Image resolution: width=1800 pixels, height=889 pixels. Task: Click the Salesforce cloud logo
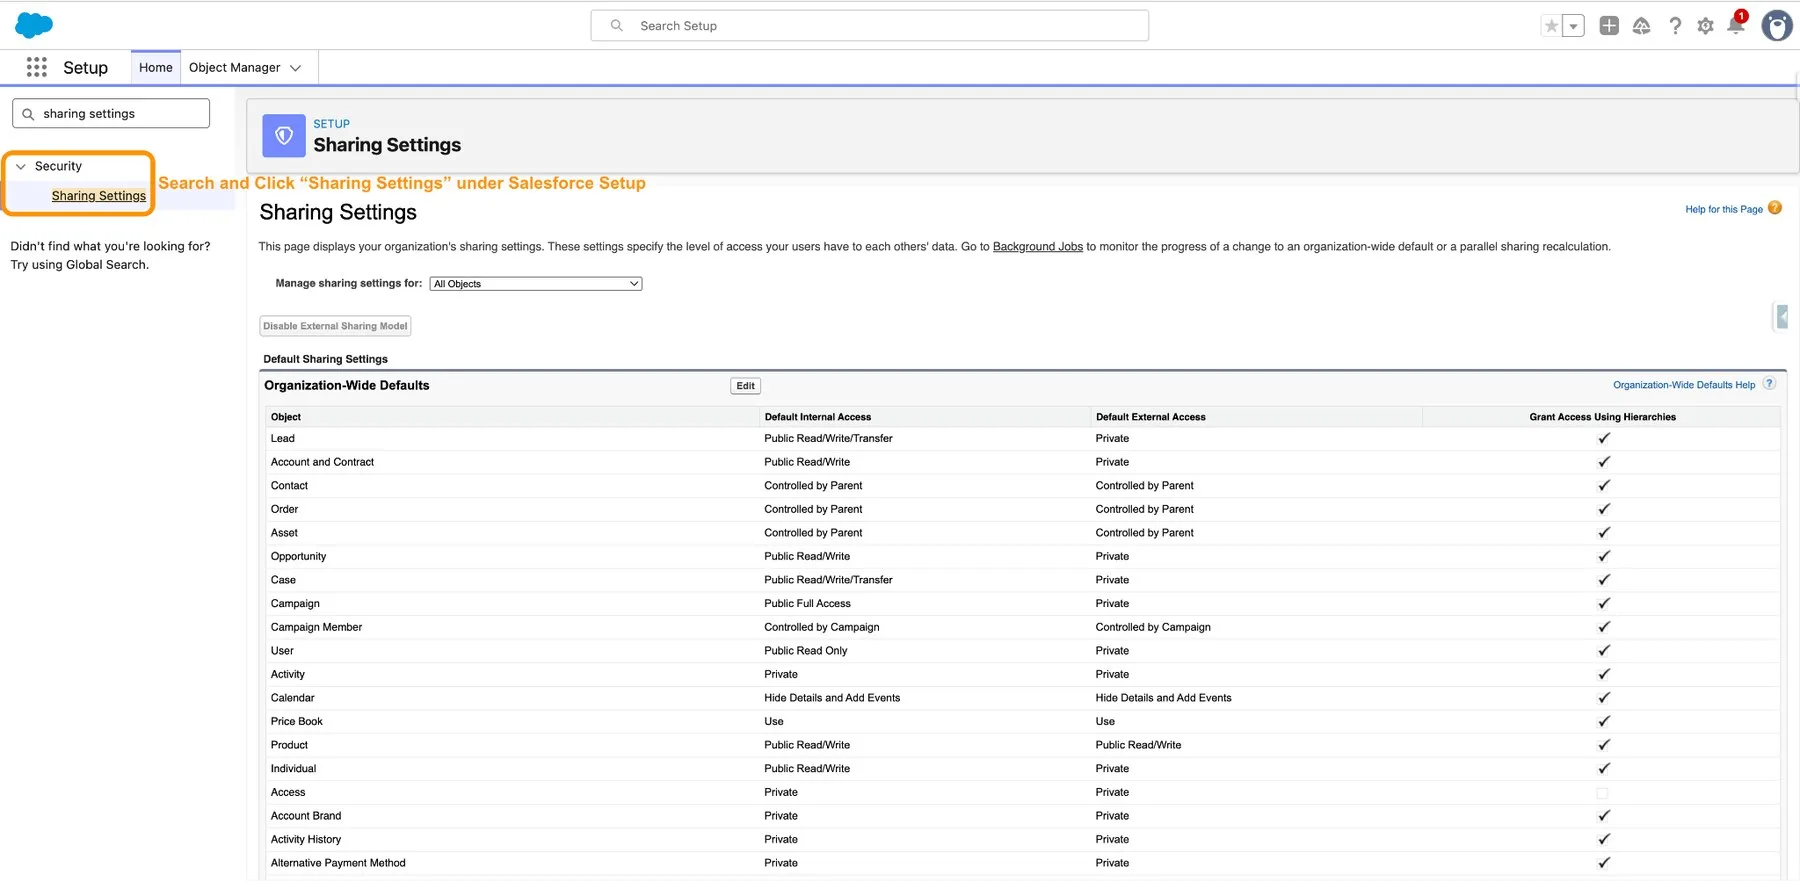coord(34,25)
